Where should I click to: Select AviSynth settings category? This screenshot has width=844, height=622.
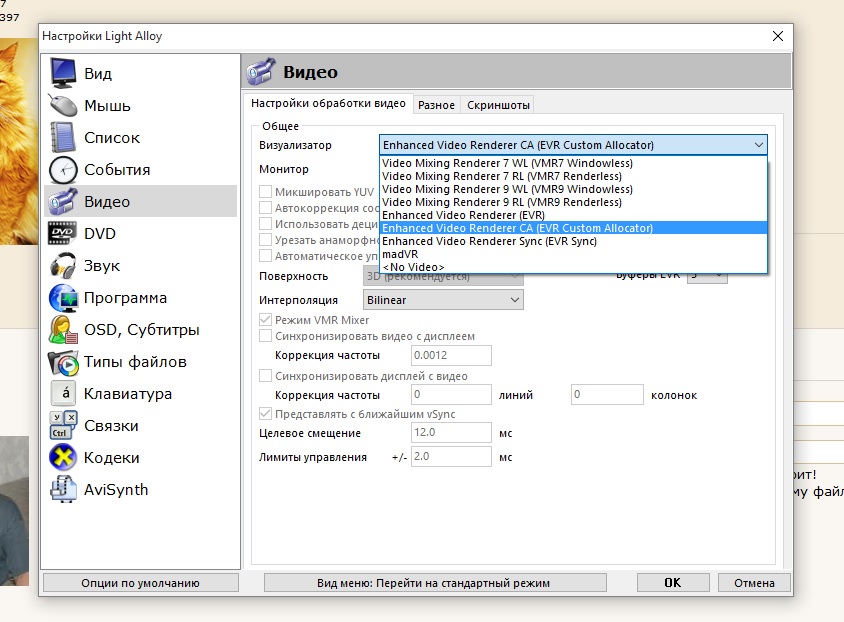click(140, 489)
